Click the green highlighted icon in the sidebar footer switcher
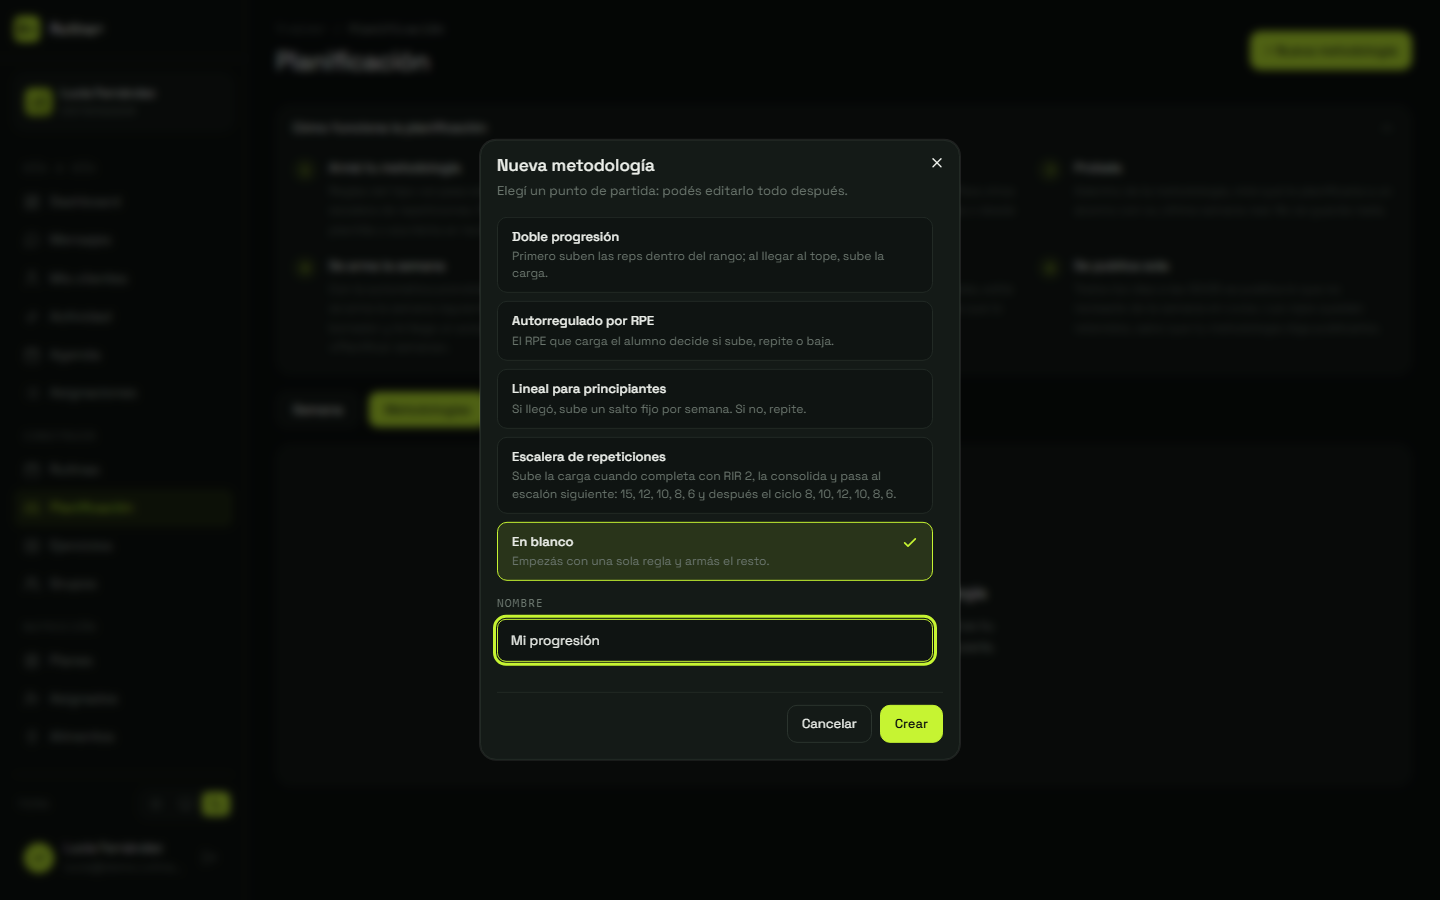1440x900 pixels. coord(216,803)
